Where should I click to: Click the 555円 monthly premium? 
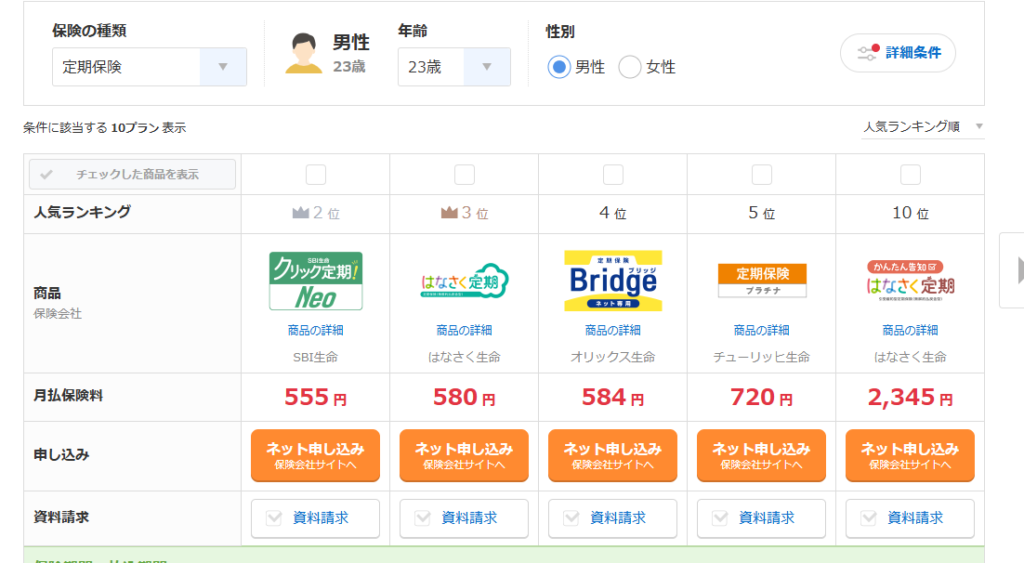315,397
